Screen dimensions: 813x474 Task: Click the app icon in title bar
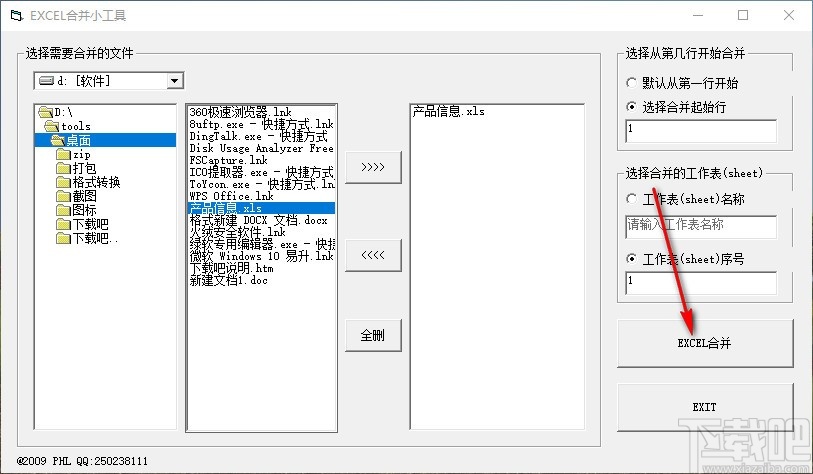coord(17,15)
